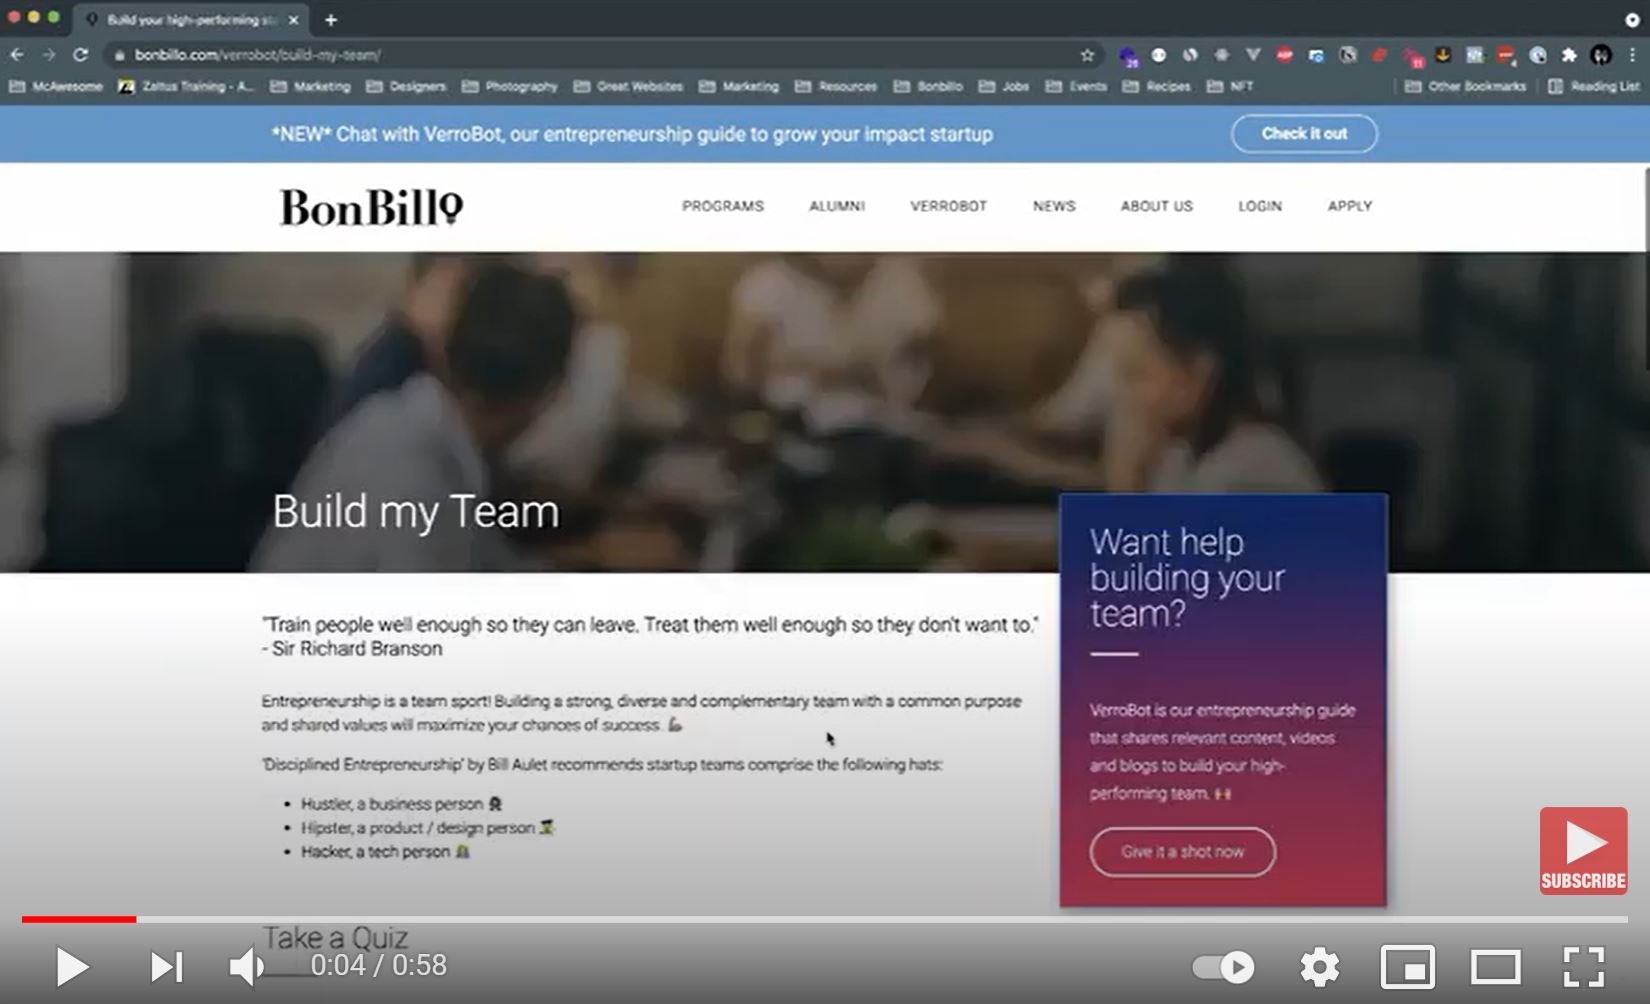1650x1004 pixels.
Task: Close the Build your high-performing tab
Action: [293, 19]
